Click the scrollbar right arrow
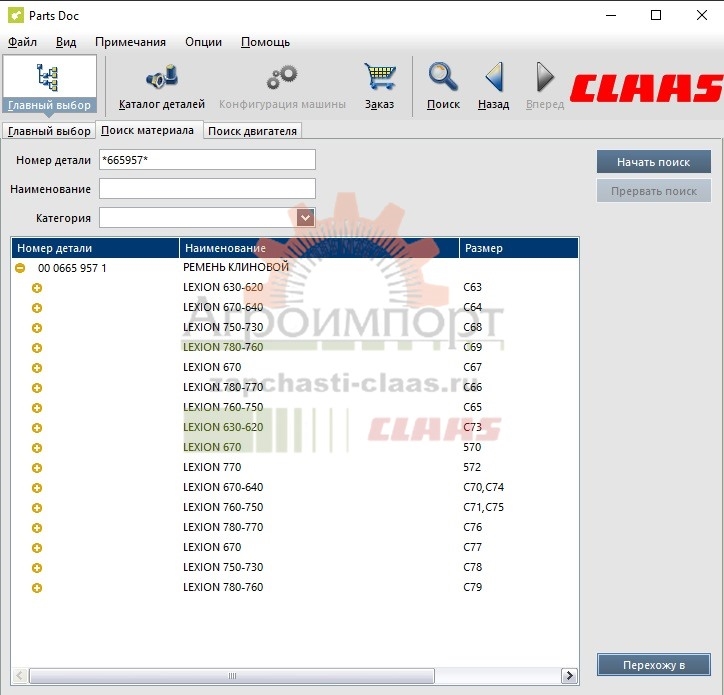 pos(569,676)
